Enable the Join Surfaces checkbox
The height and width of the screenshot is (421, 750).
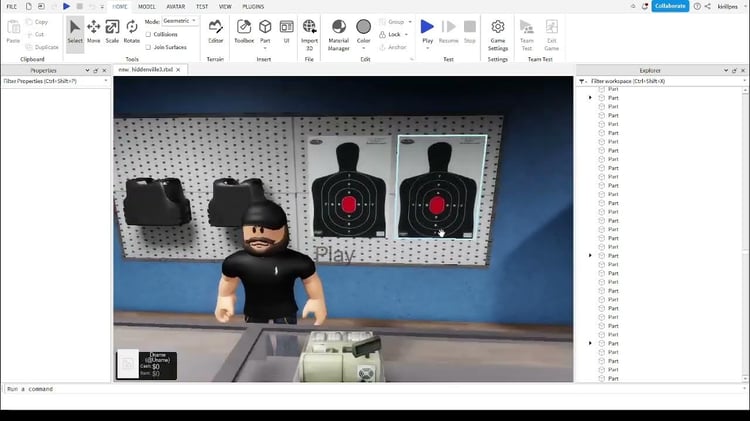pos(148,47)
